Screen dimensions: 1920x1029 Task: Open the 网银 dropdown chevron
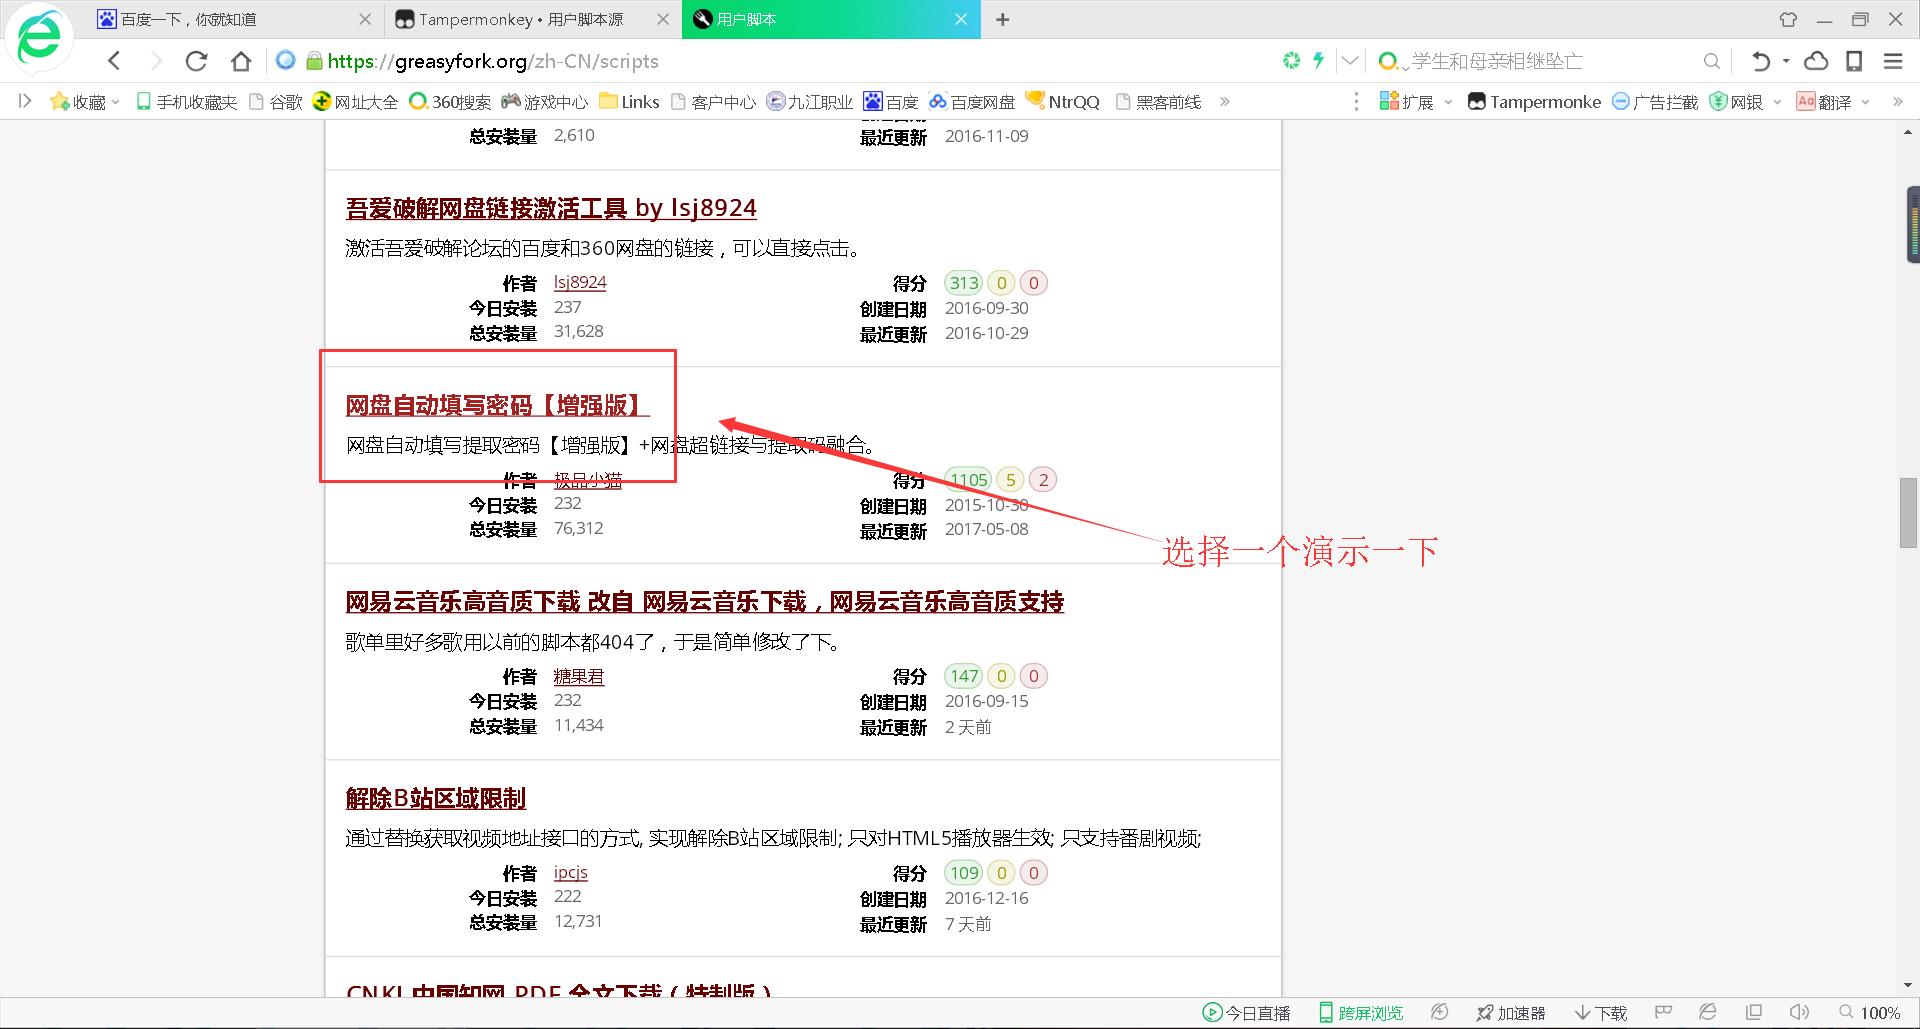click(x=1777, y=101)
